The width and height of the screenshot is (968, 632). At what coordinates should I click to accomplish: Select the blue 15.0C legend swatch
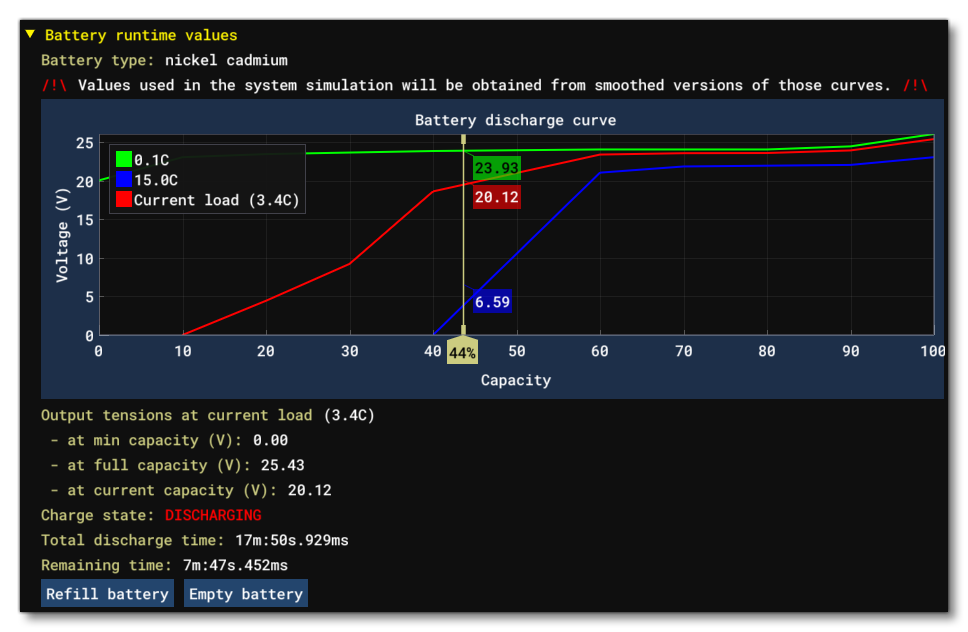124,178
